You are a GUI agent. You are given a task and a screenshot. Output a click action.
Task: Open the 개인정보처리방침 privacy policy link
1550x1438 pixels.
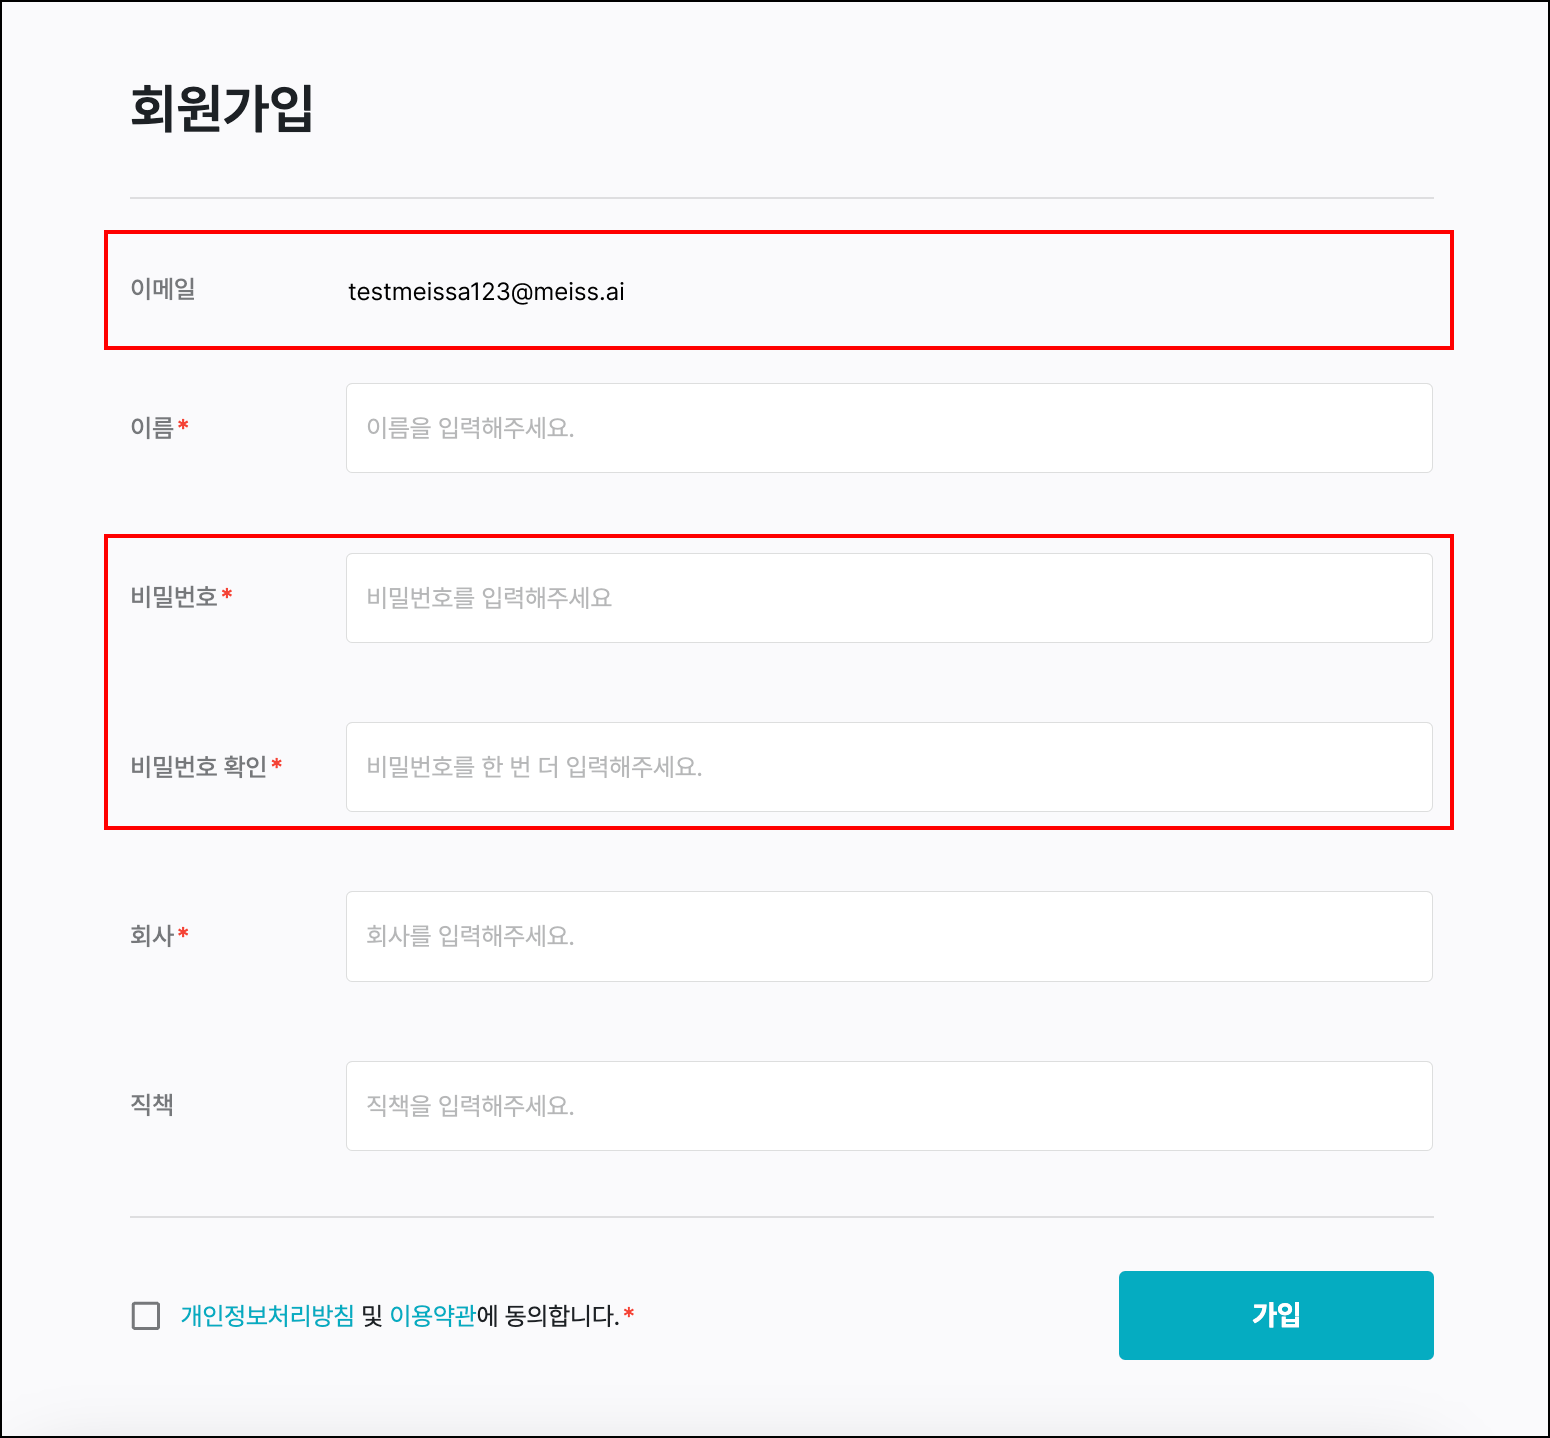click(267, 1316)
